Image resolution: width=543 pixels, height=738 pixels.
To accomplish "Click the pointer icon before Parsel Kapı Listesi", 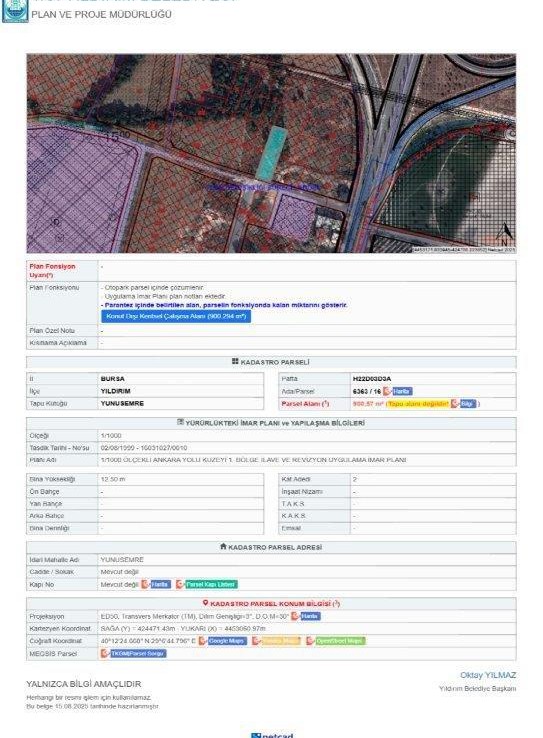I will tap(180, 585).
